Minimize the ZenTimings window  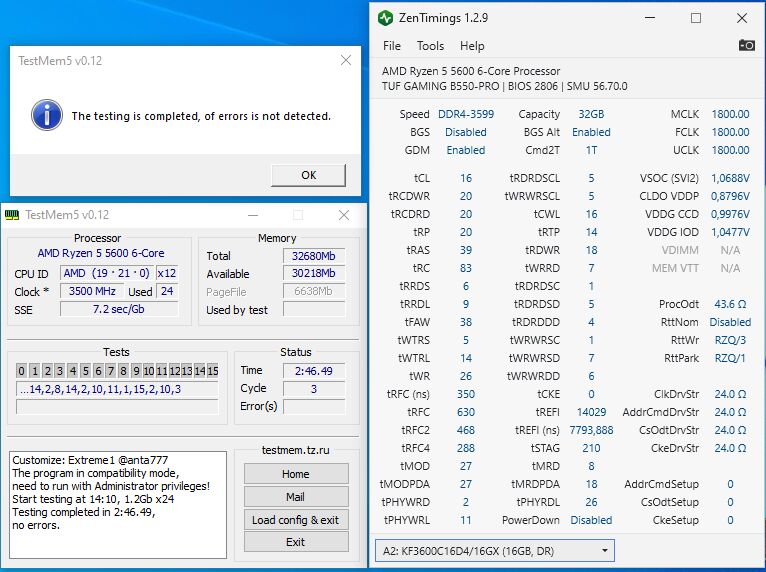[650, 18]
